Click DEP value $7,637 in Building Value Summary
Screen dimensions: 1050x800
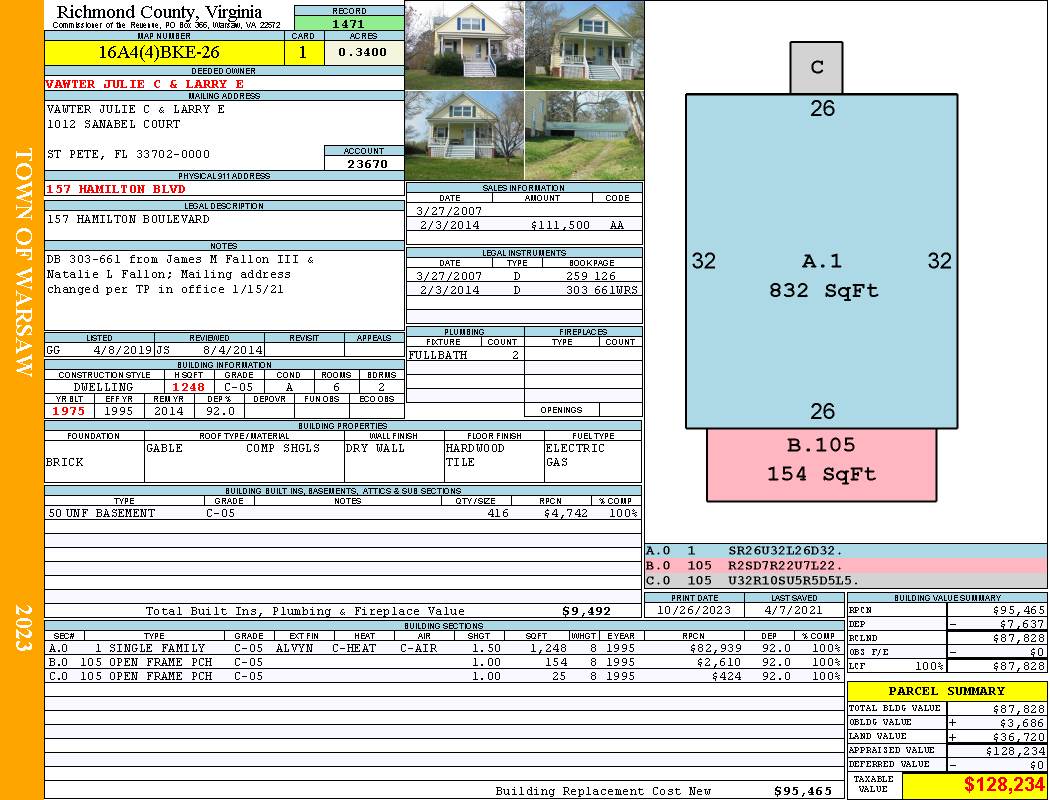click(x=1021, y=624)
